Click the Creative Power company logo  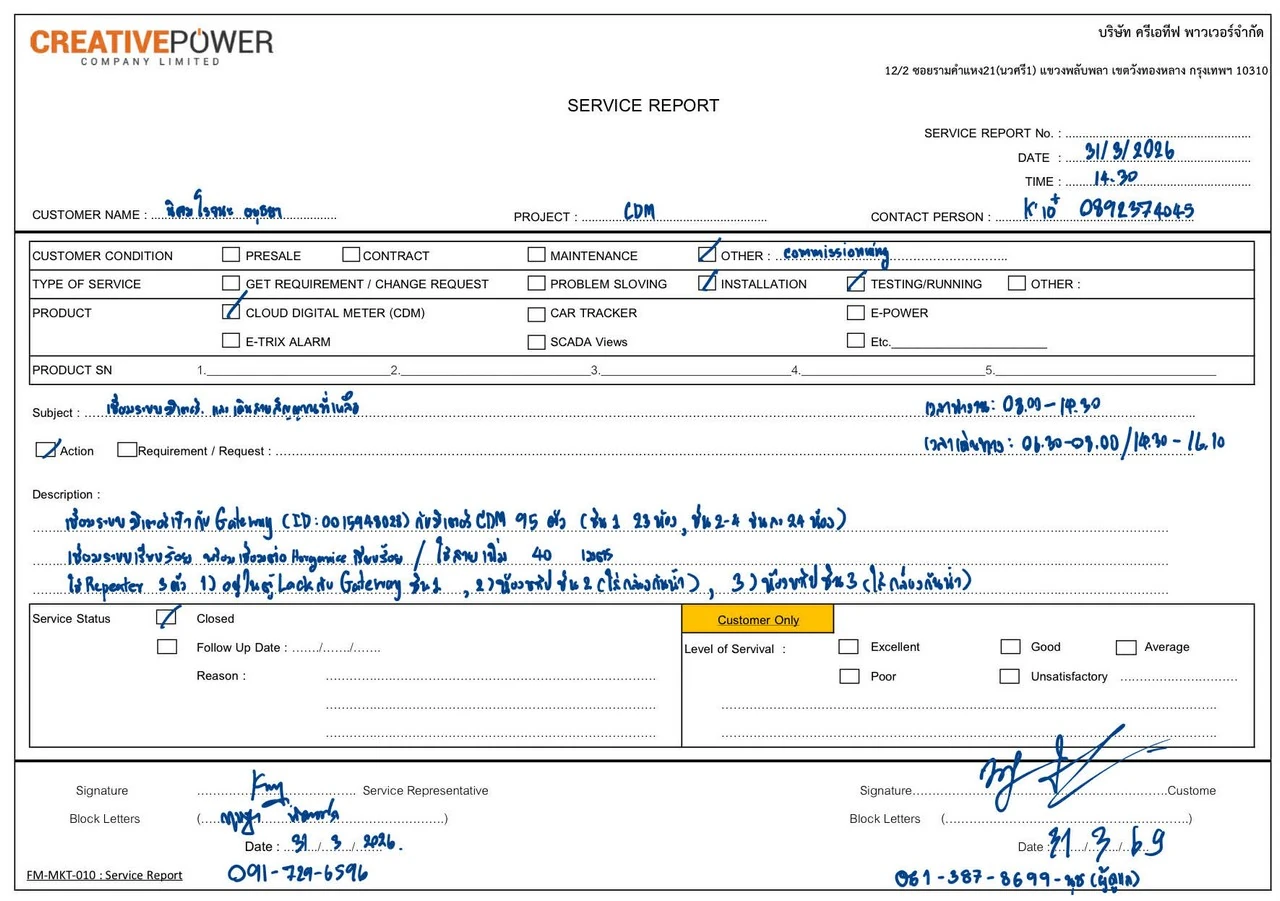tap(151, 46)
